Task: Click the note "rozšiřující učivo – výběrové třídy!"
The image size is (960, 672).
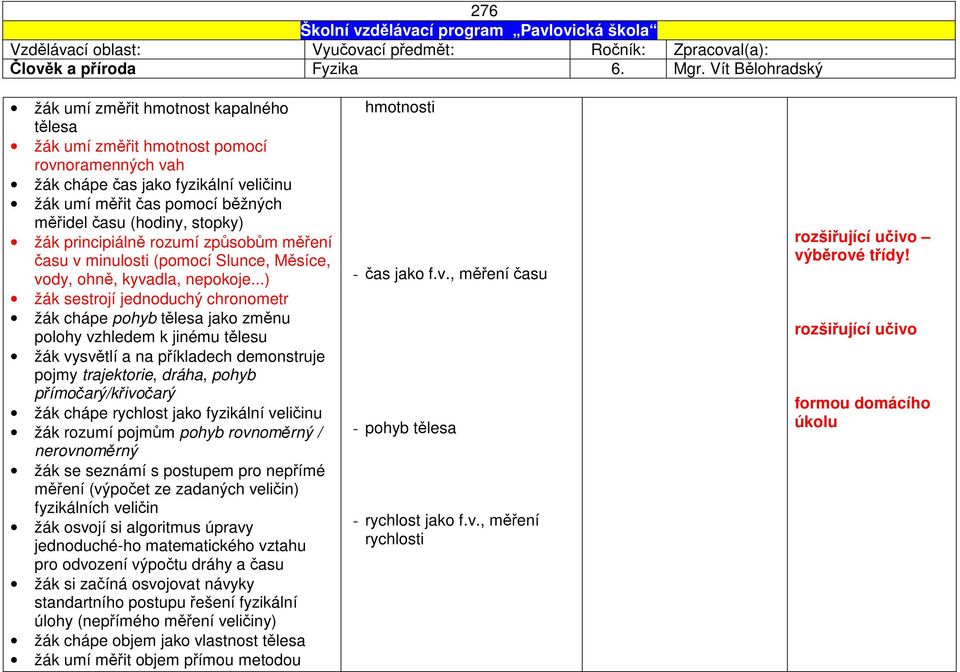Action: [862, 246]
